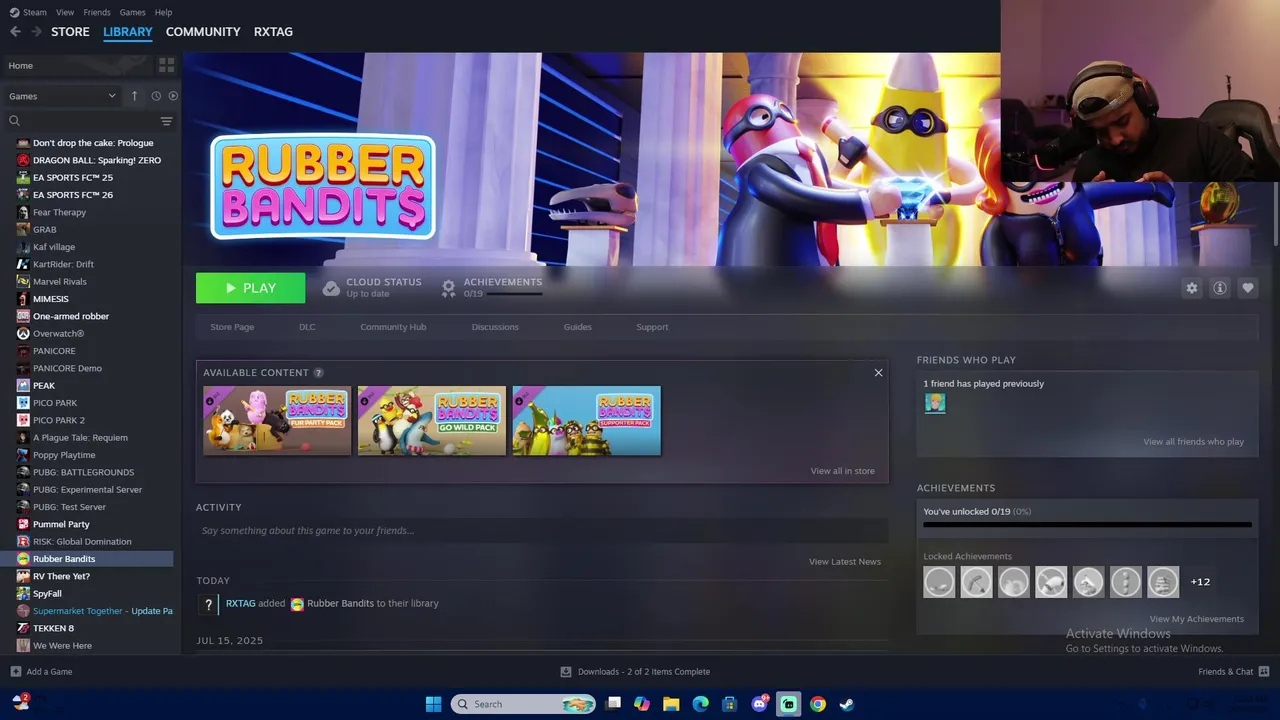This screenshot has height=720, width=1280.
Task: Open the RXTAG profile tab
Action: [x=273, y=32]
